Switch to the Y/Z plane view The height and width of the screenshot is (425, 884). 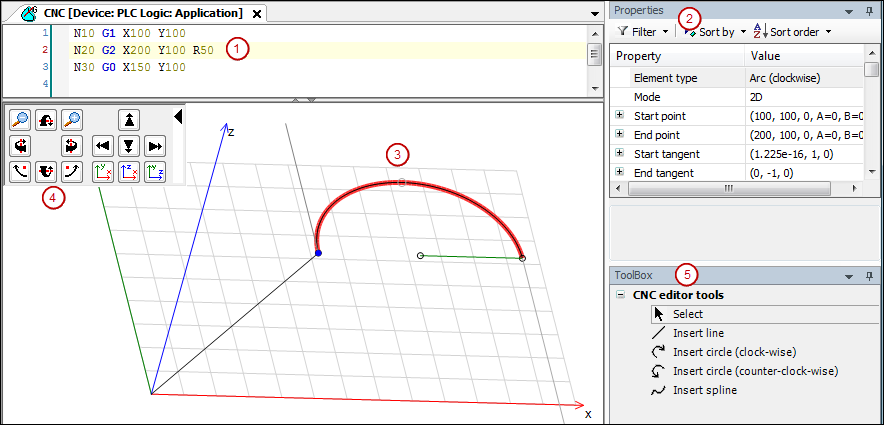[x=155, y=172]
